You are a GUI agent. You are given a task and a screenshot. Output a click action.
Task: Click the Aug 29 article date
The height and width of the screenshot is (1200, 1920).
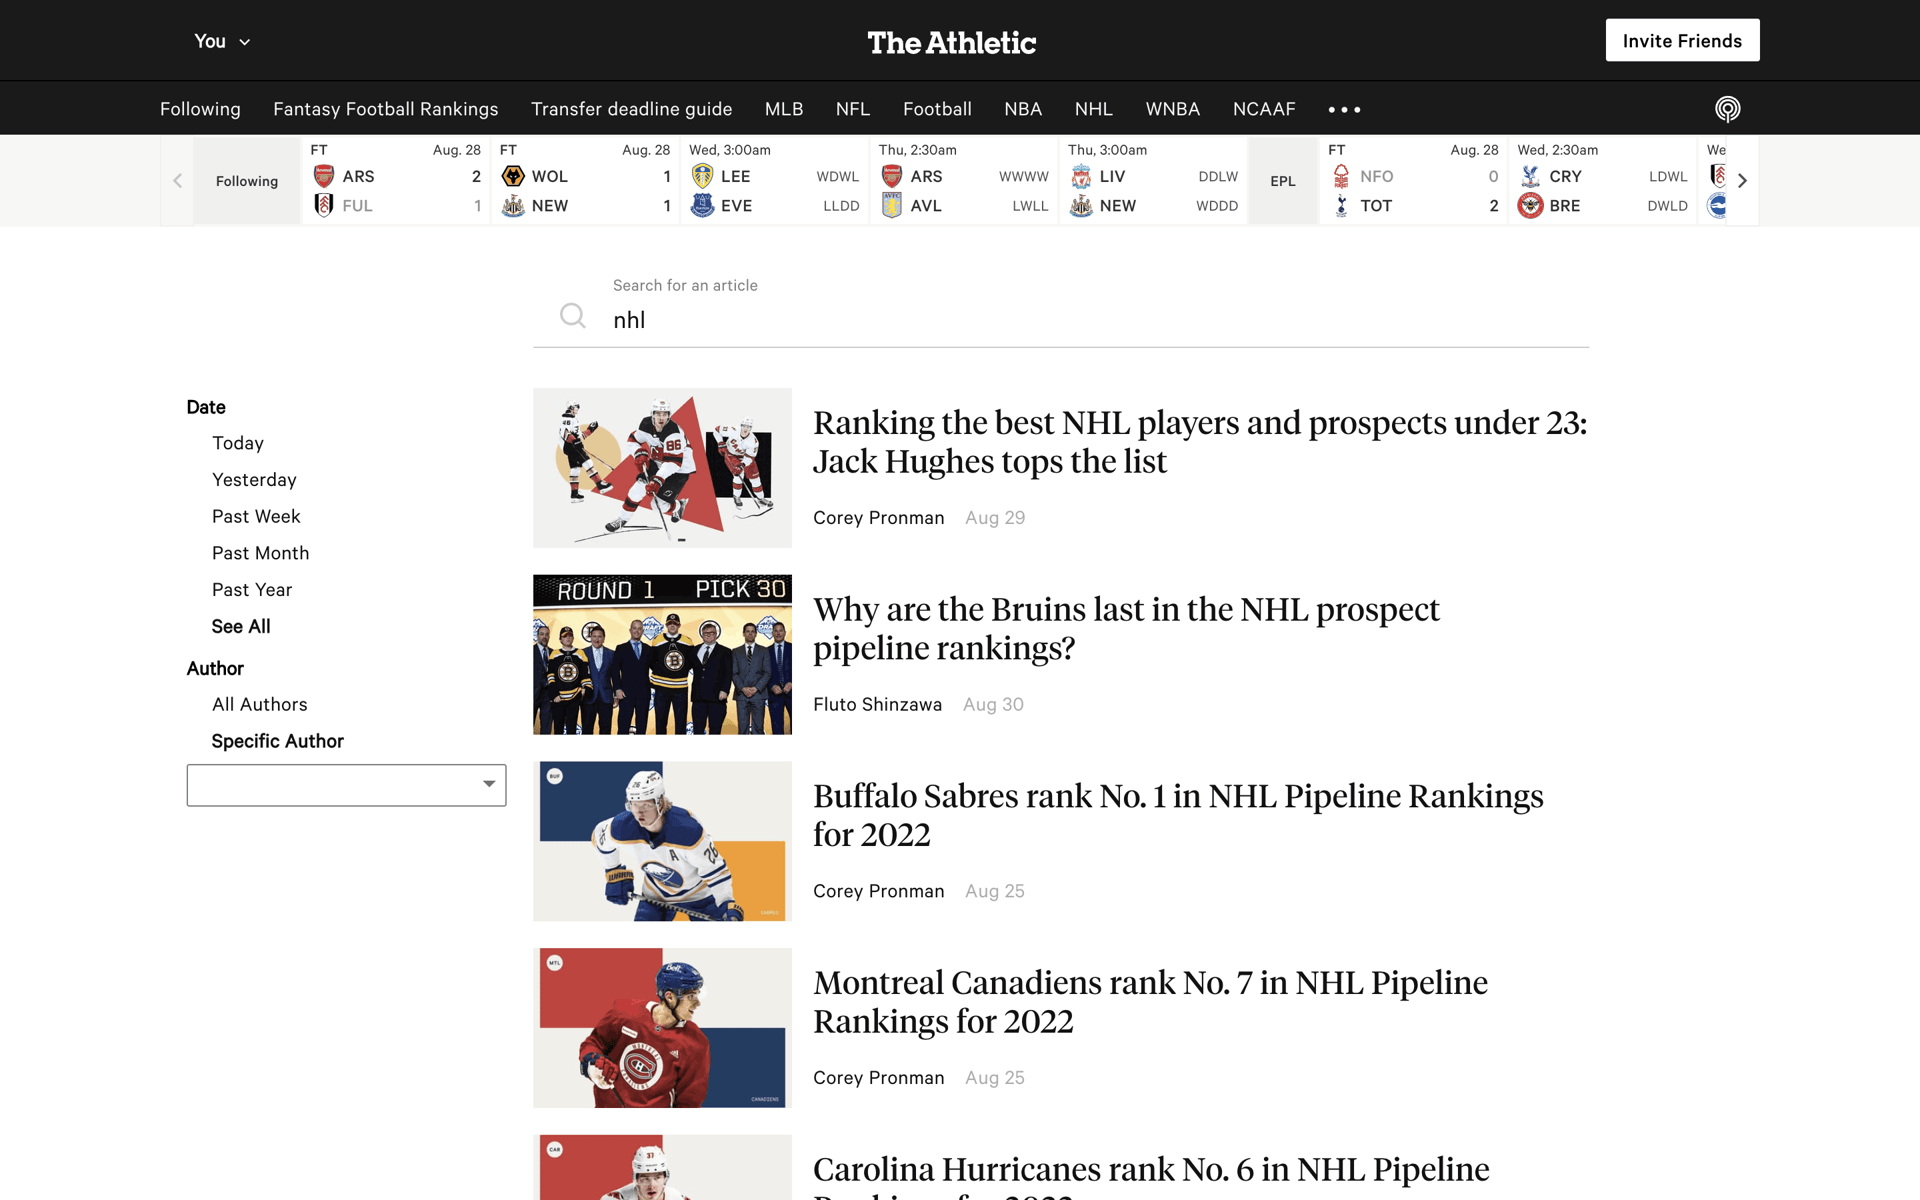(x=995, y=518)
